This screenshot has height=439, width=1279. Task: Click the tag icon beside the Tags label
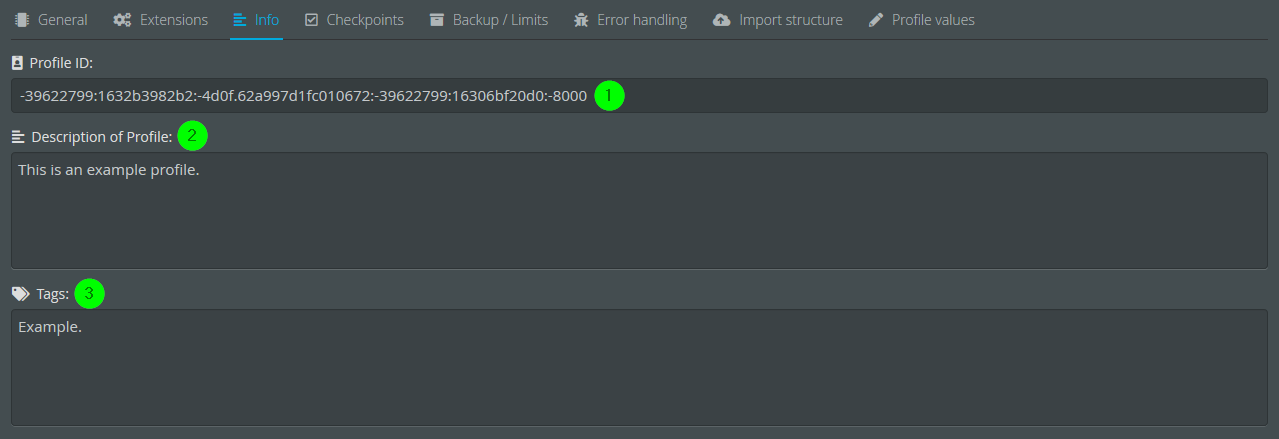[20, 294]
